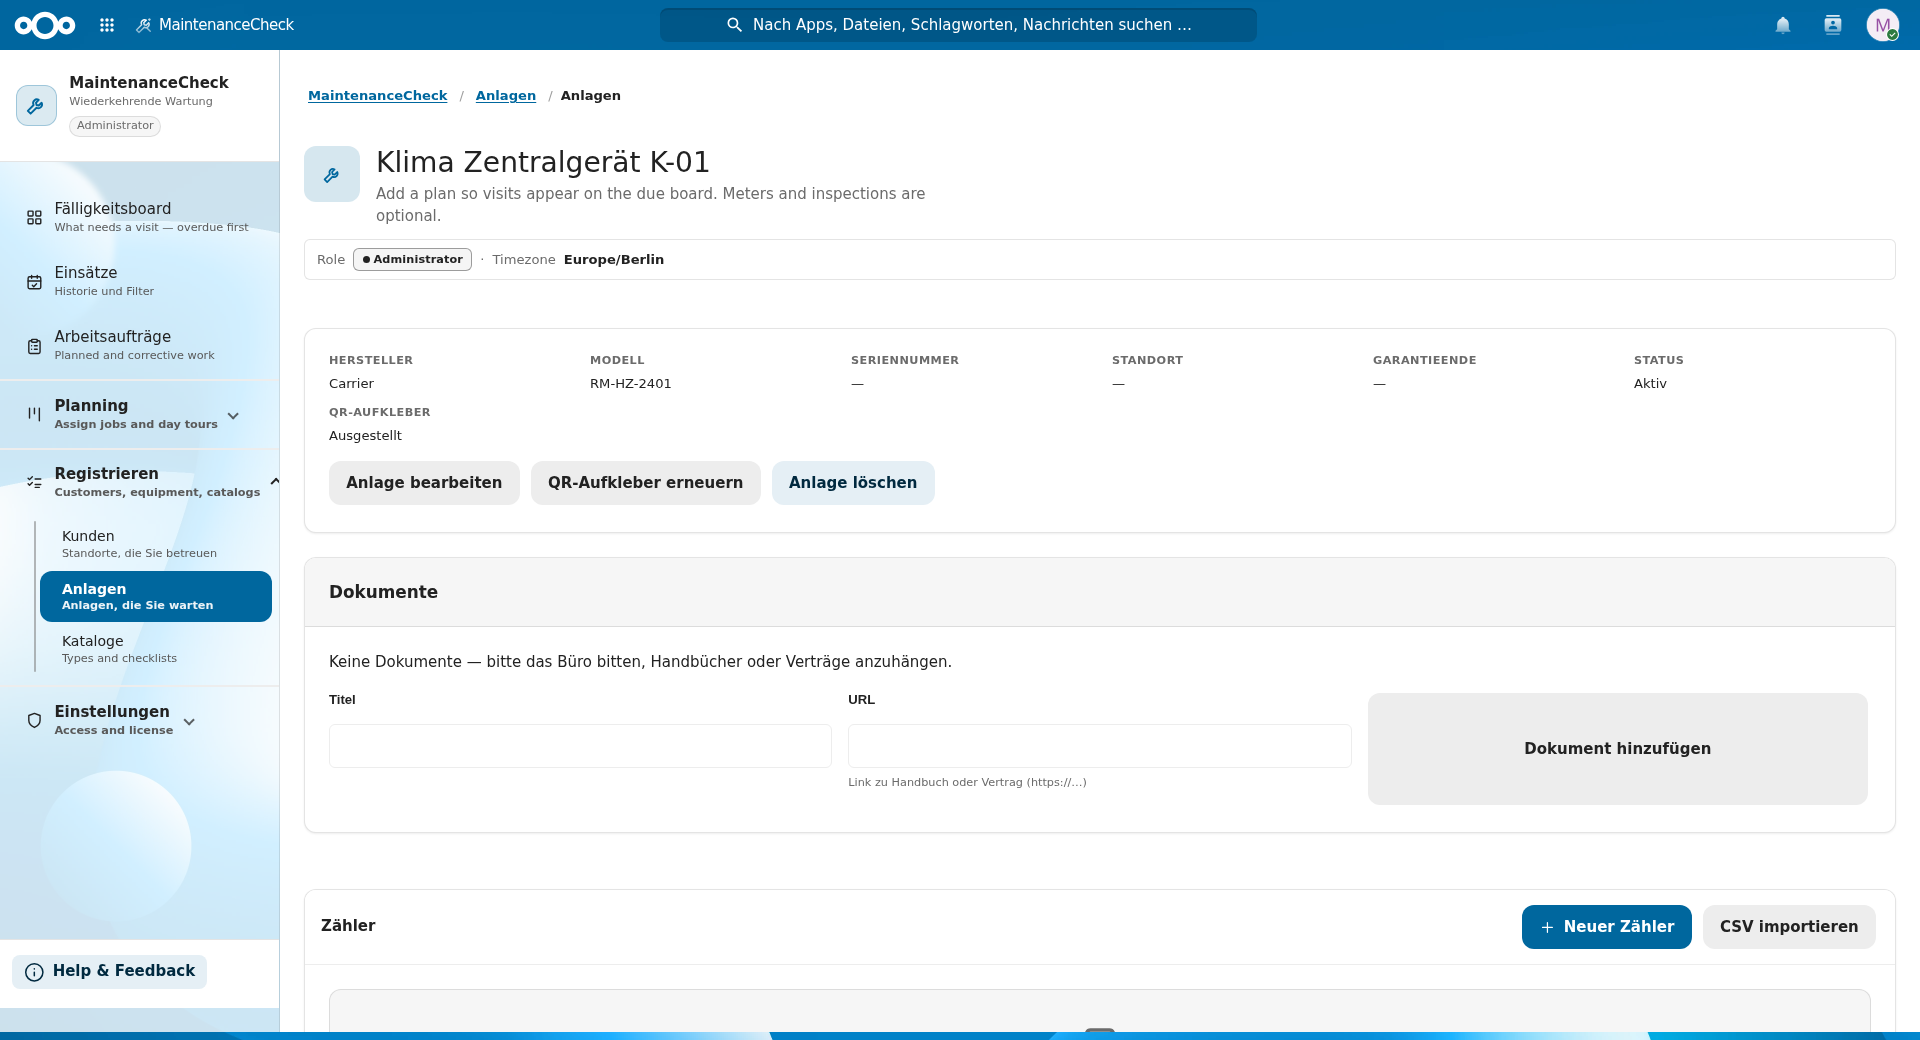Focus the global search field

tap(958, 25)
